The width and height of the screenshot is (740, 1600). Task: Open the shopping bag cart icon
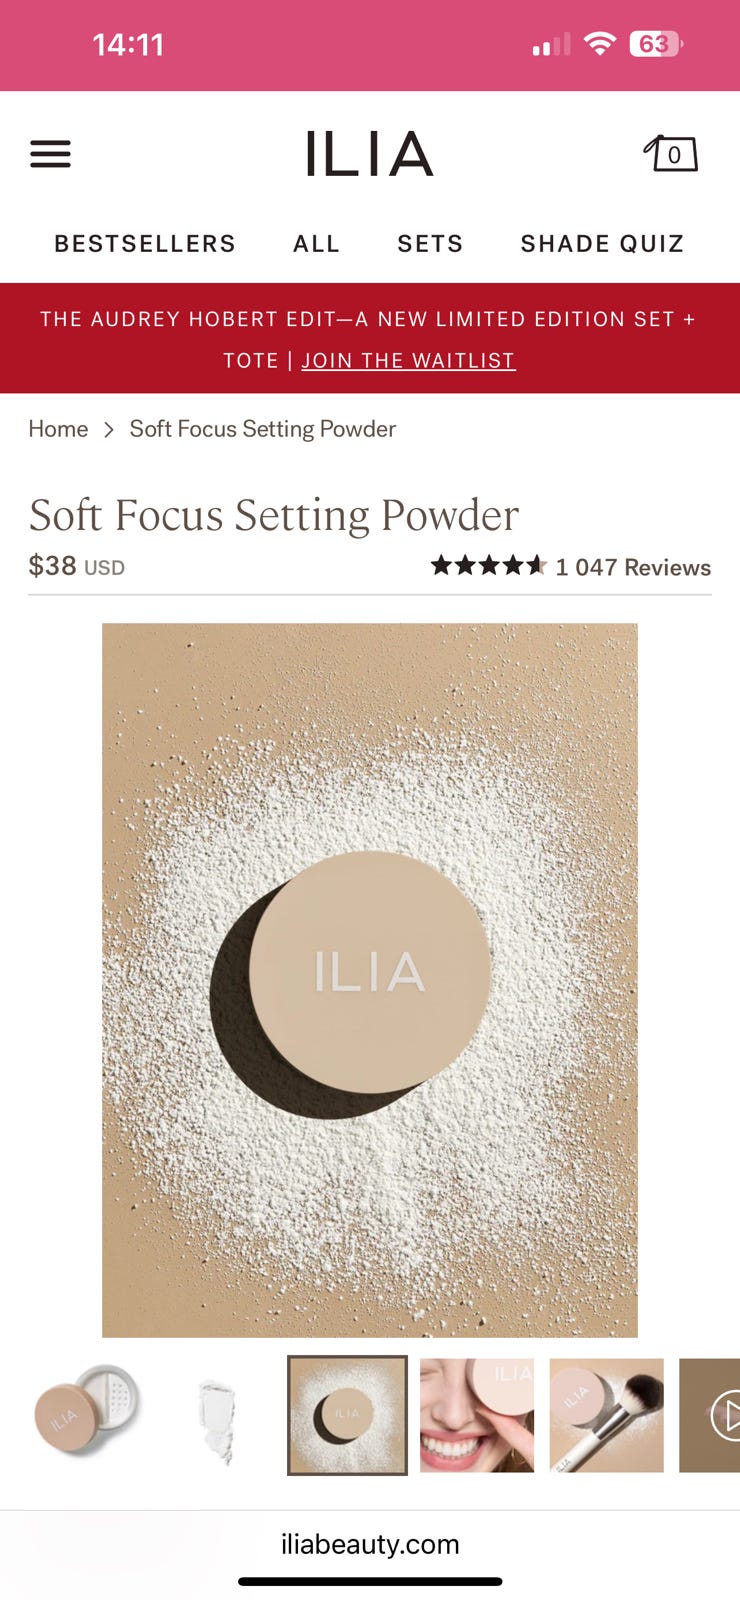coord(670,153)
